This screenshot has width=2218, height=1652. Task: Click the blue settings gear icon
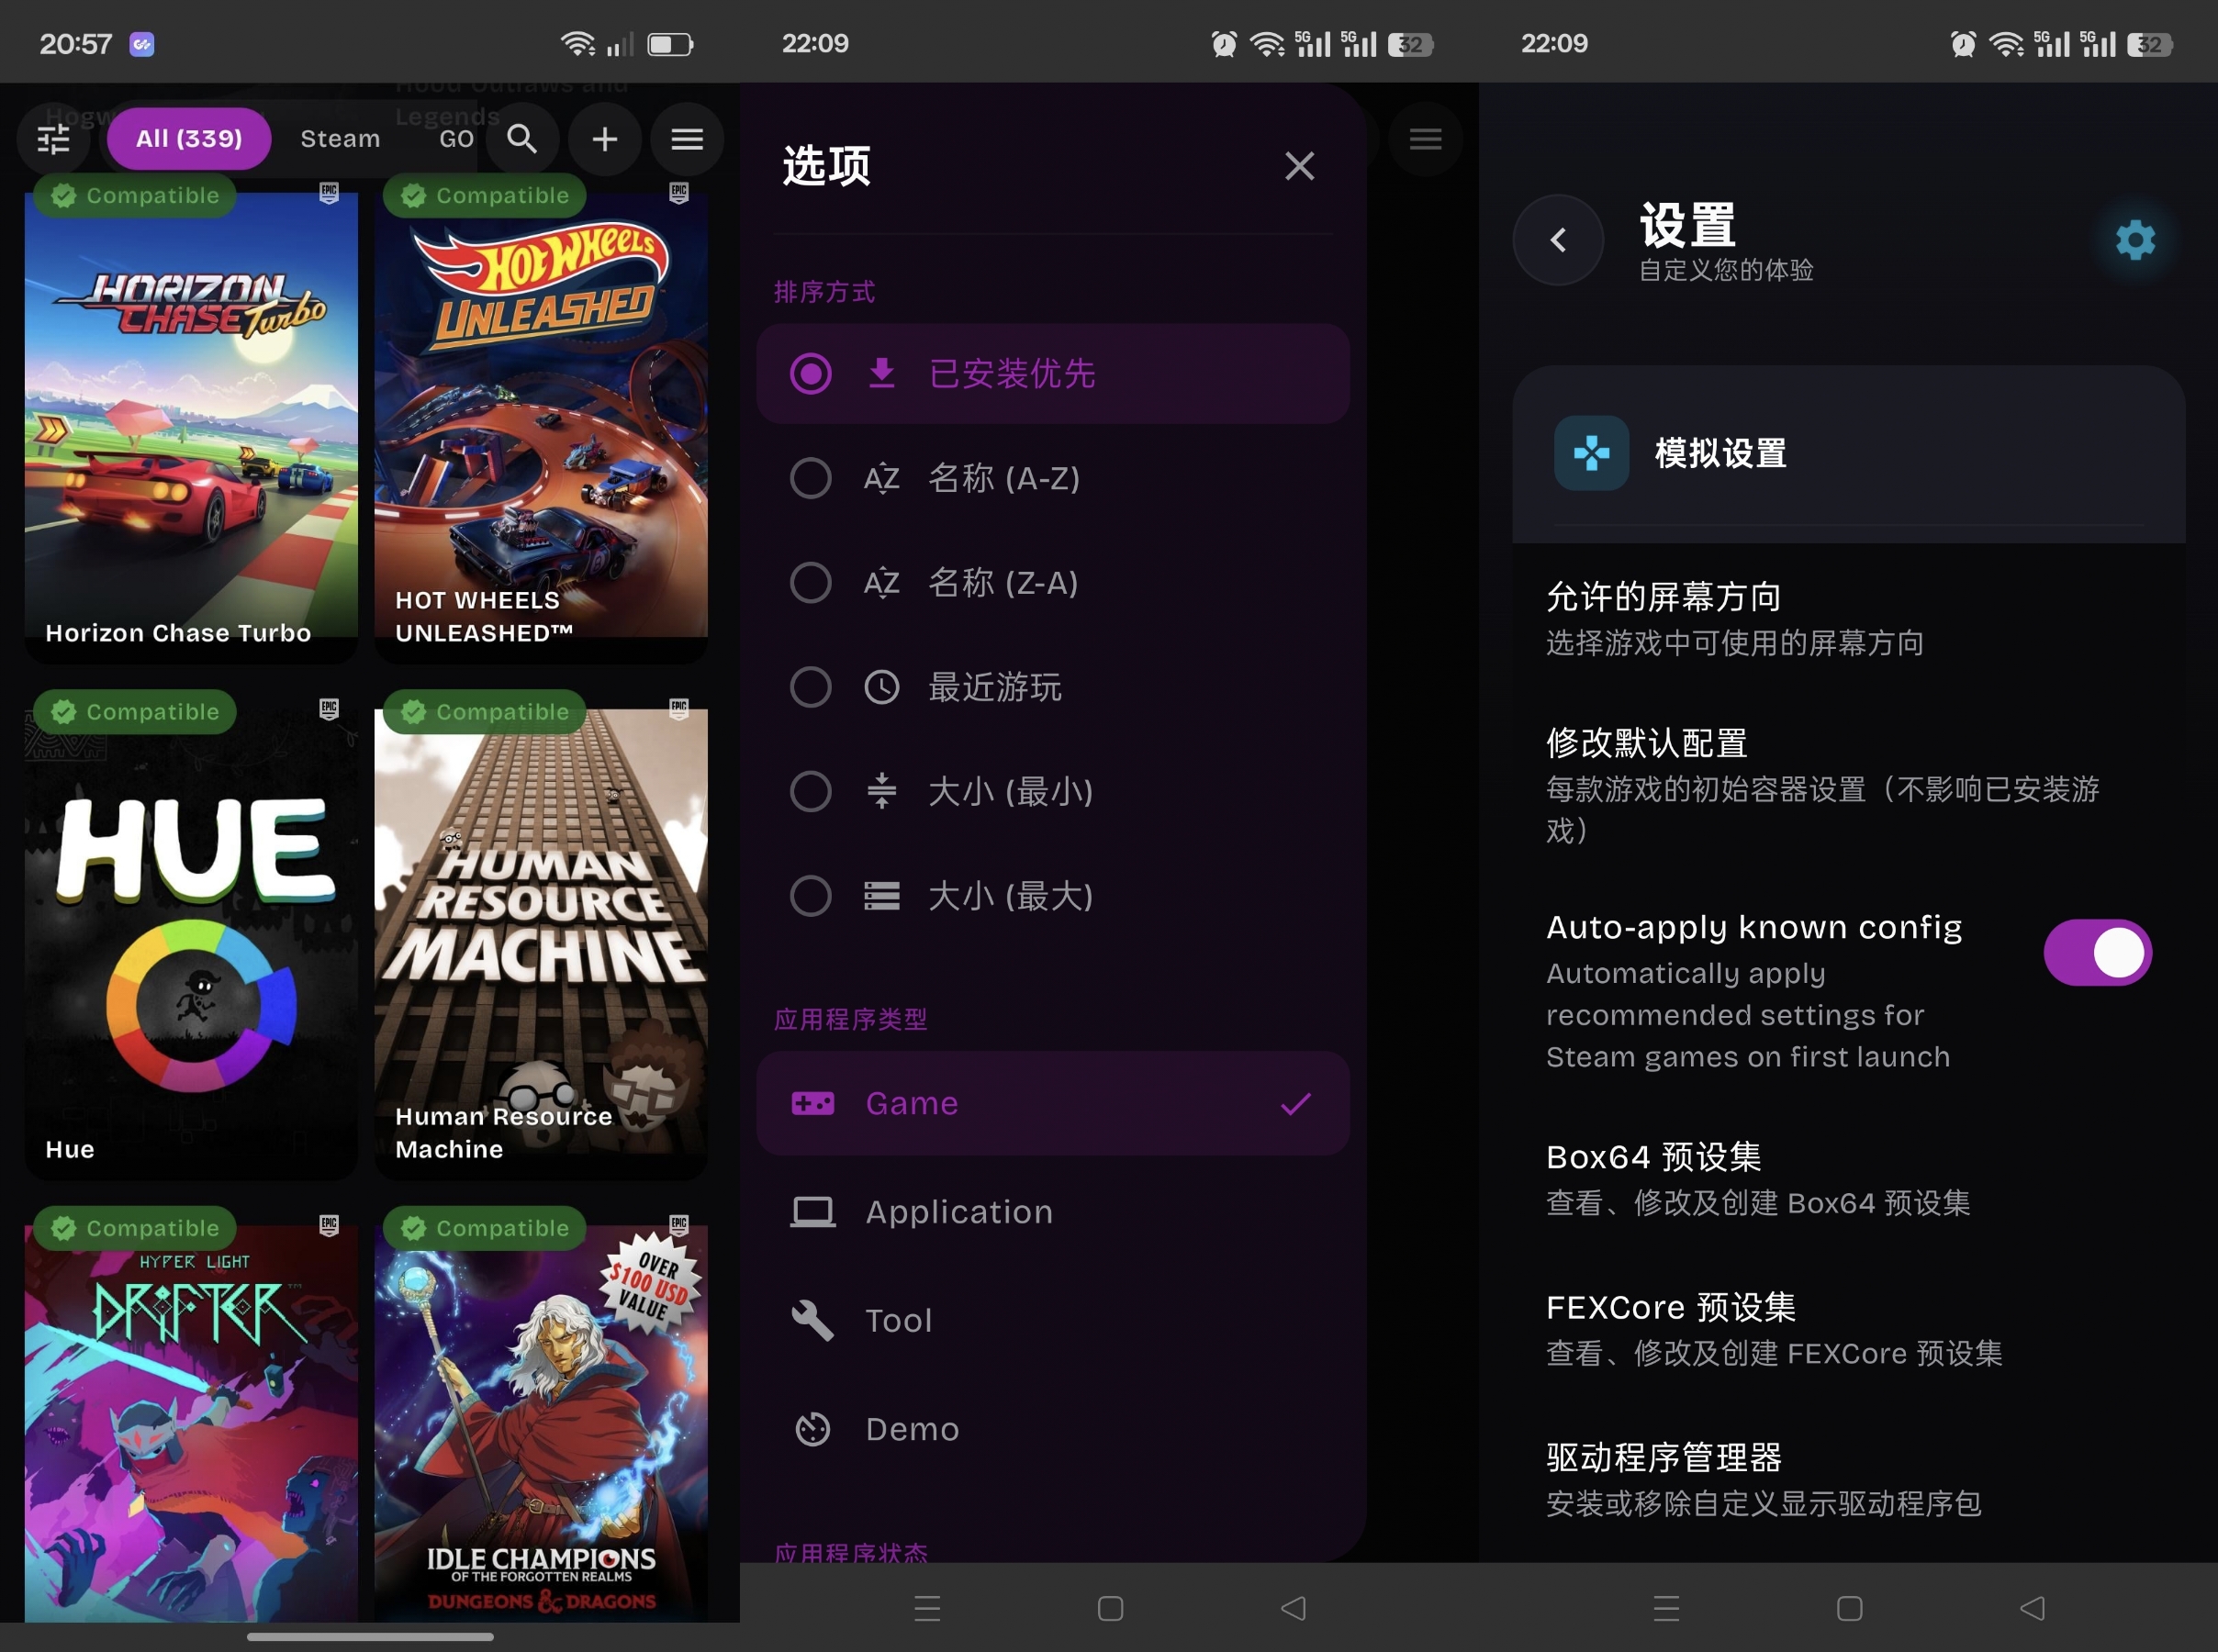(2135, 240)
